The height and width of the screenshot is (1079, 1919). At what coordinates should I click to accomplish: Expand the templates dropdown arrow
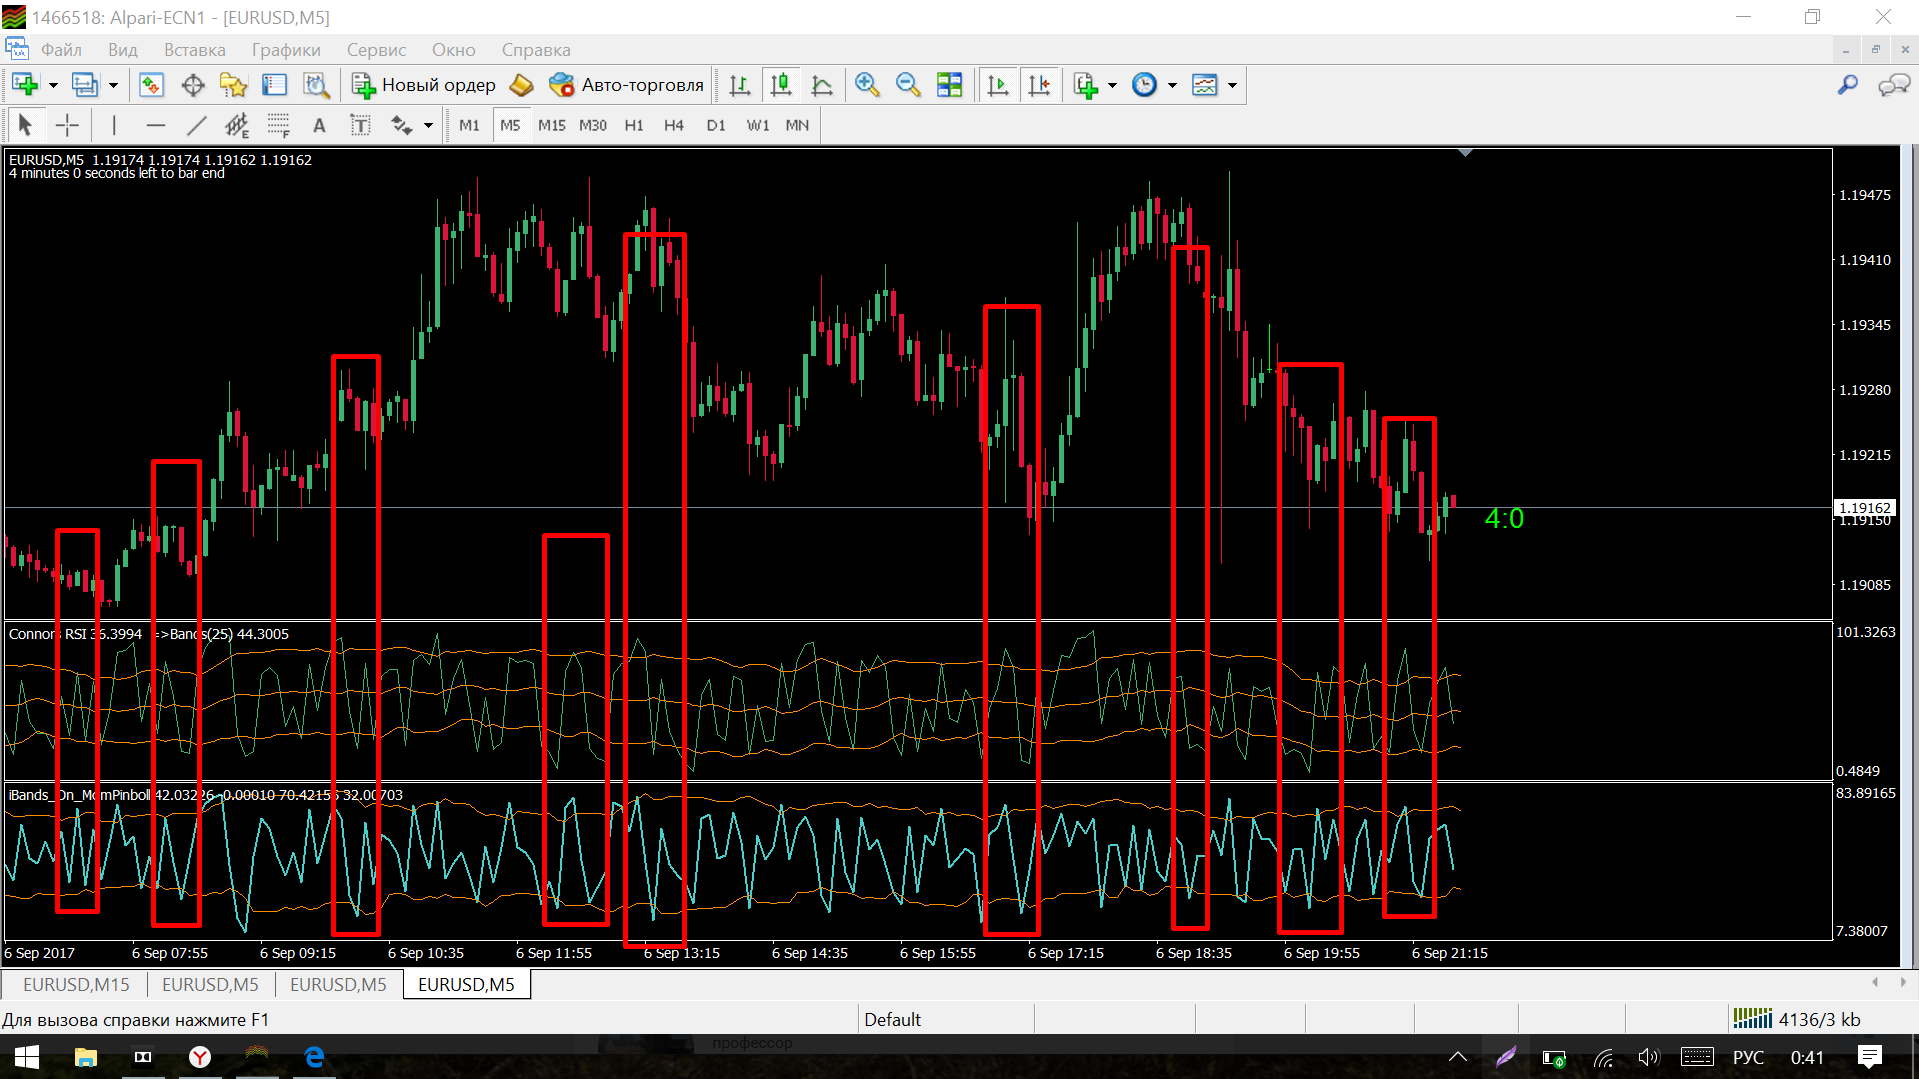(1232, 85)
